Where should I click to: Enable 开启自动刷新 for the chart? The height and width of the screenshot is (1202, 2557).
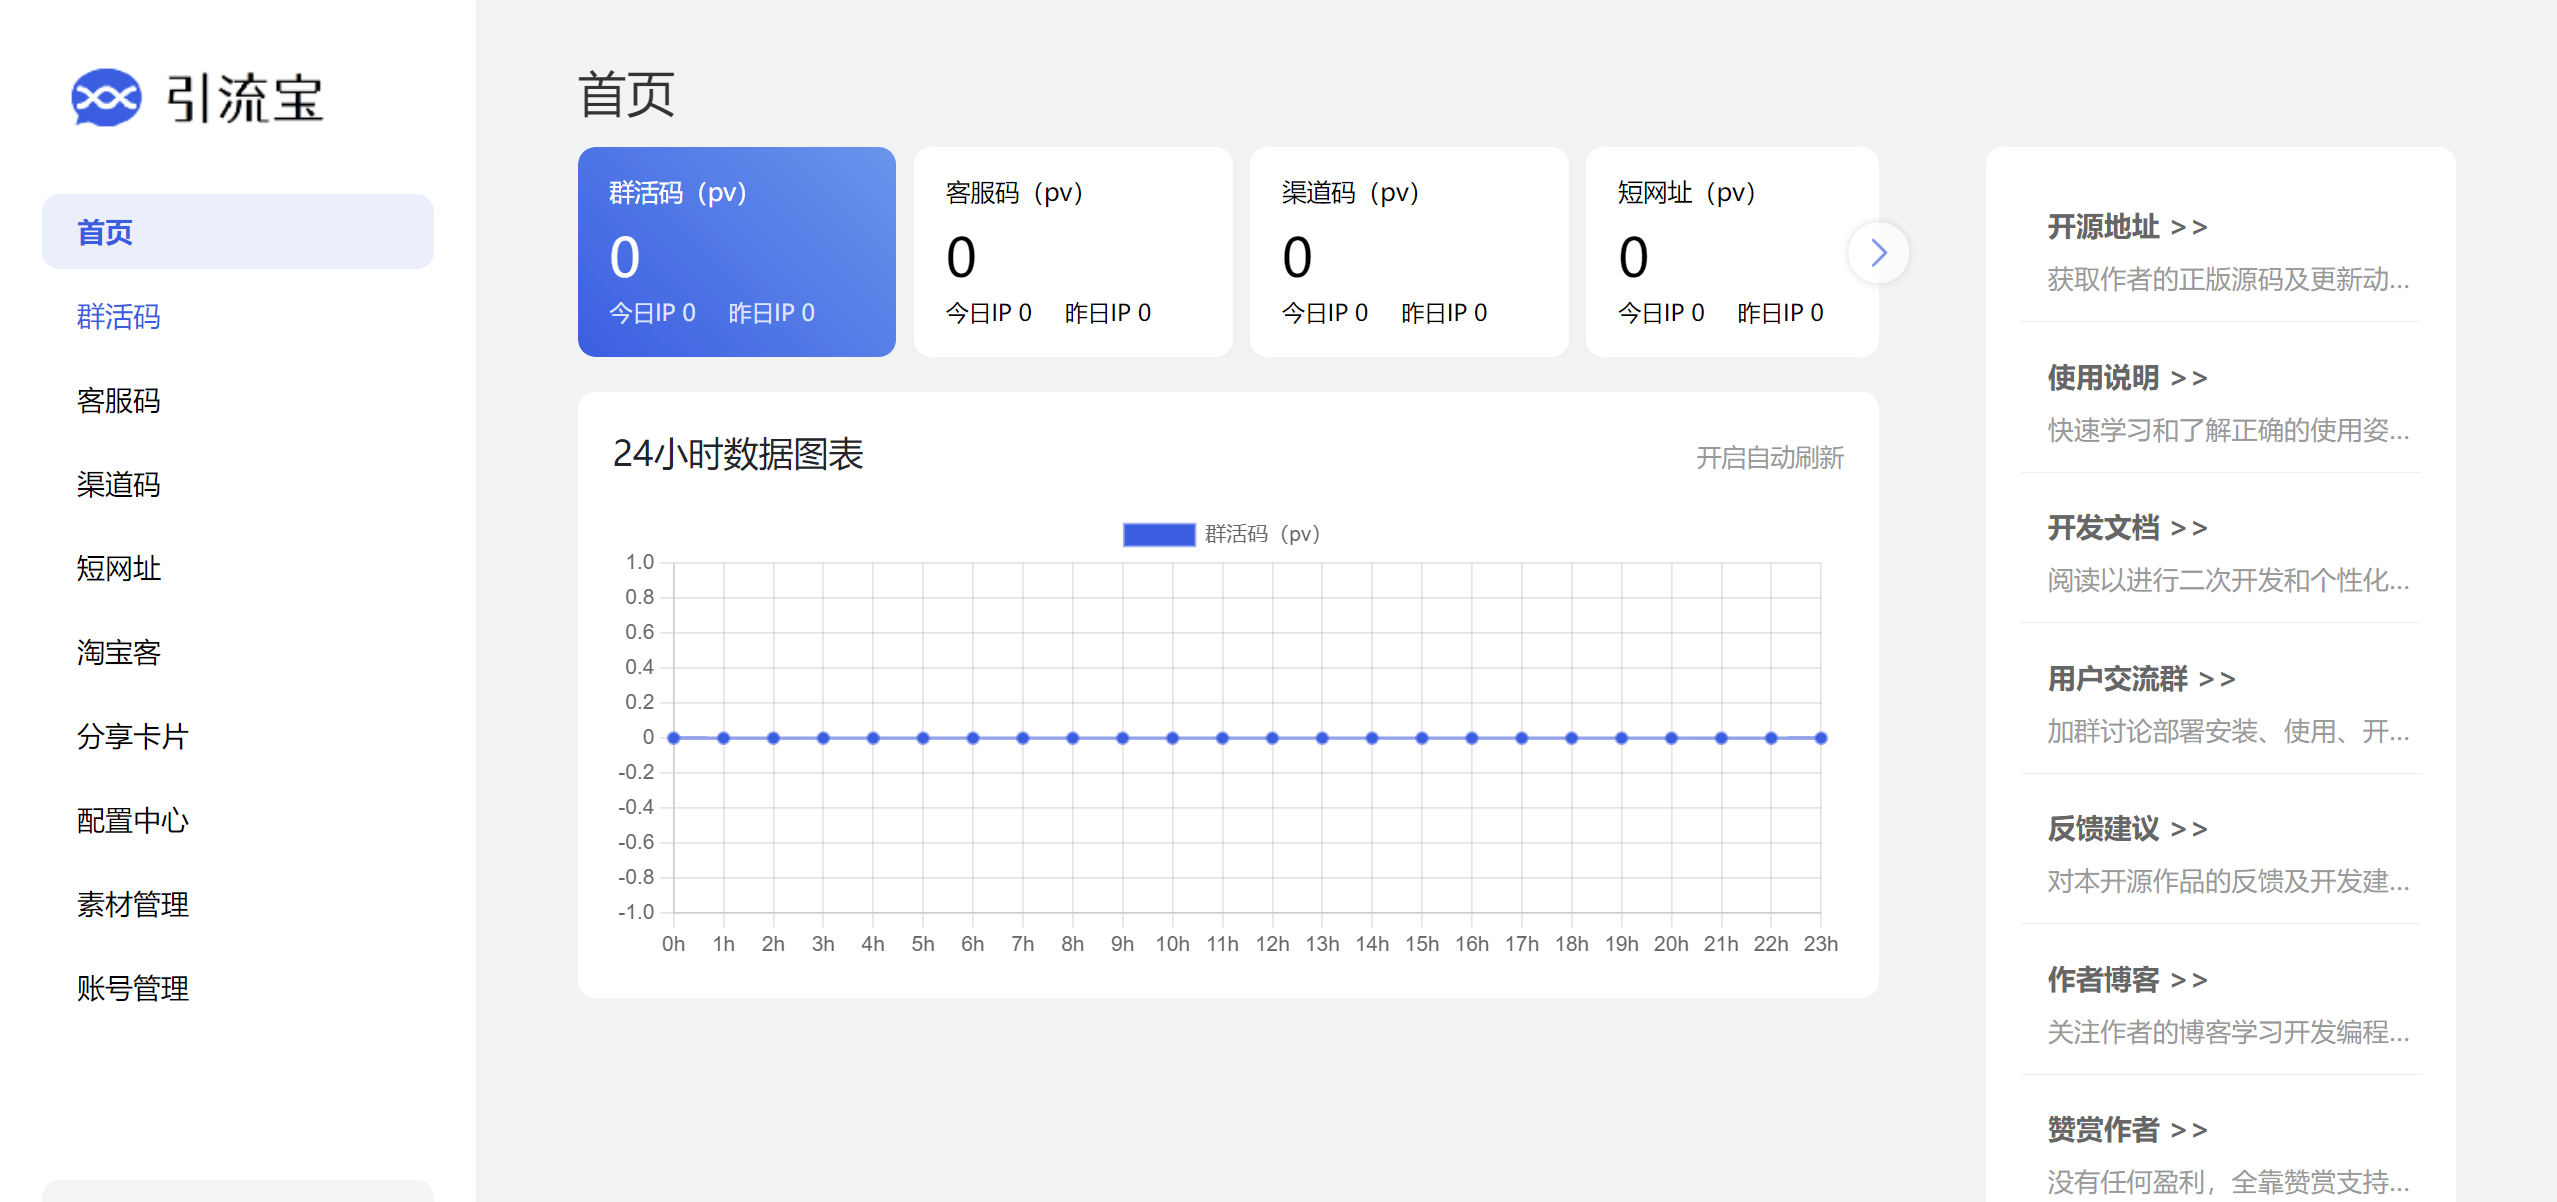(x=1769, y=458)
